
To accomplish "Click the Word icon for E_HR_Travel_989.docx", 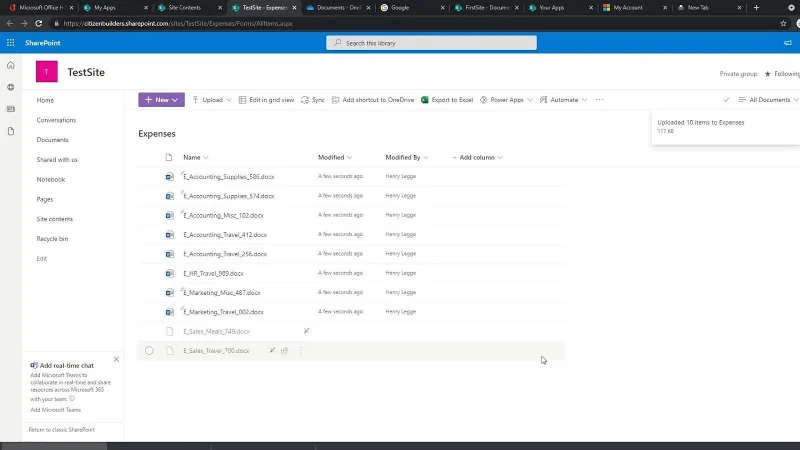I will (x=169, y=273).
